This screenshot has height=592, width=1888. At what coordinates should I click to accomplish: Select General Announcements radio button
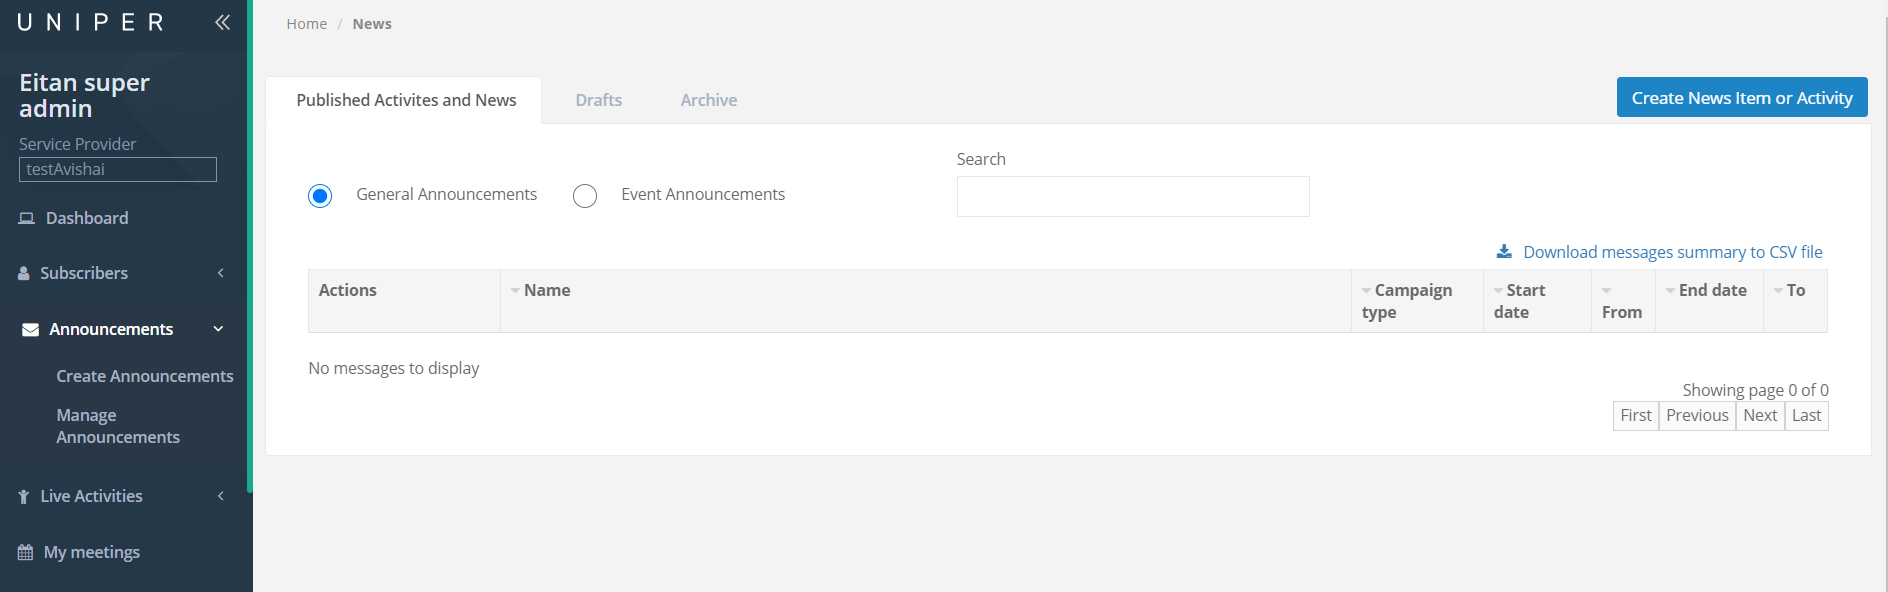(x=320, y=195)
